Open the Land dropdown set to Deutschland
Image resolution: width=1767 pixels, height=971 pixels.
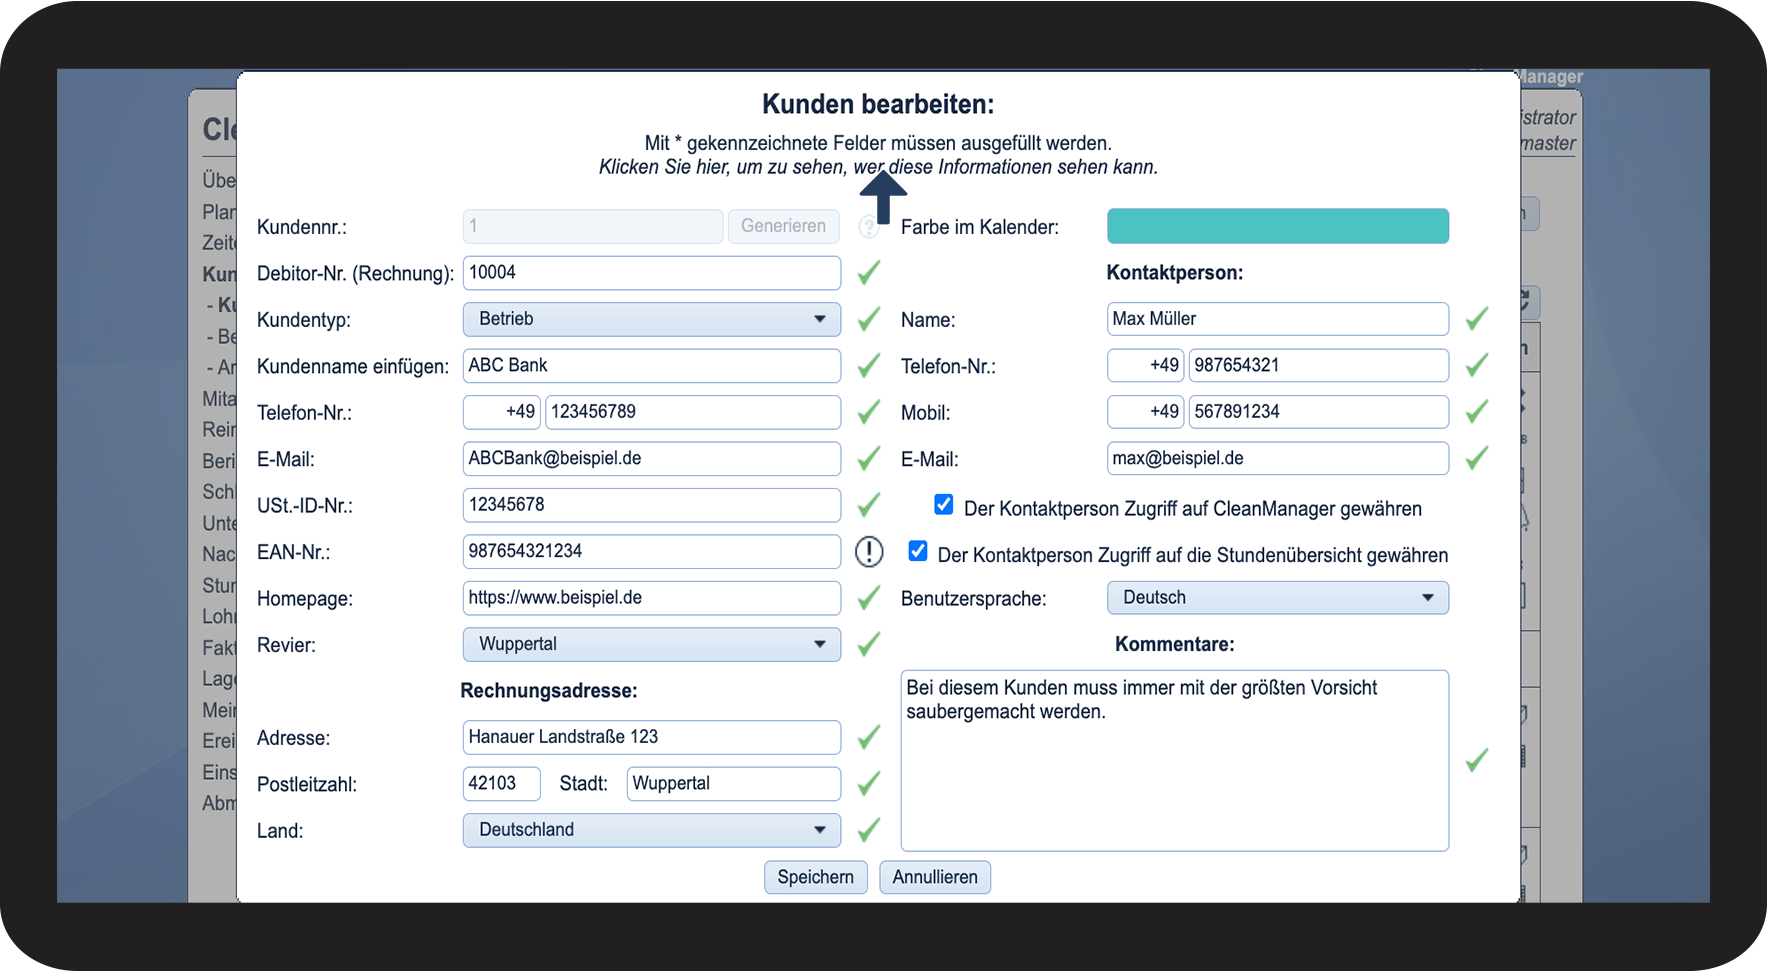click(x=651, y=830)
